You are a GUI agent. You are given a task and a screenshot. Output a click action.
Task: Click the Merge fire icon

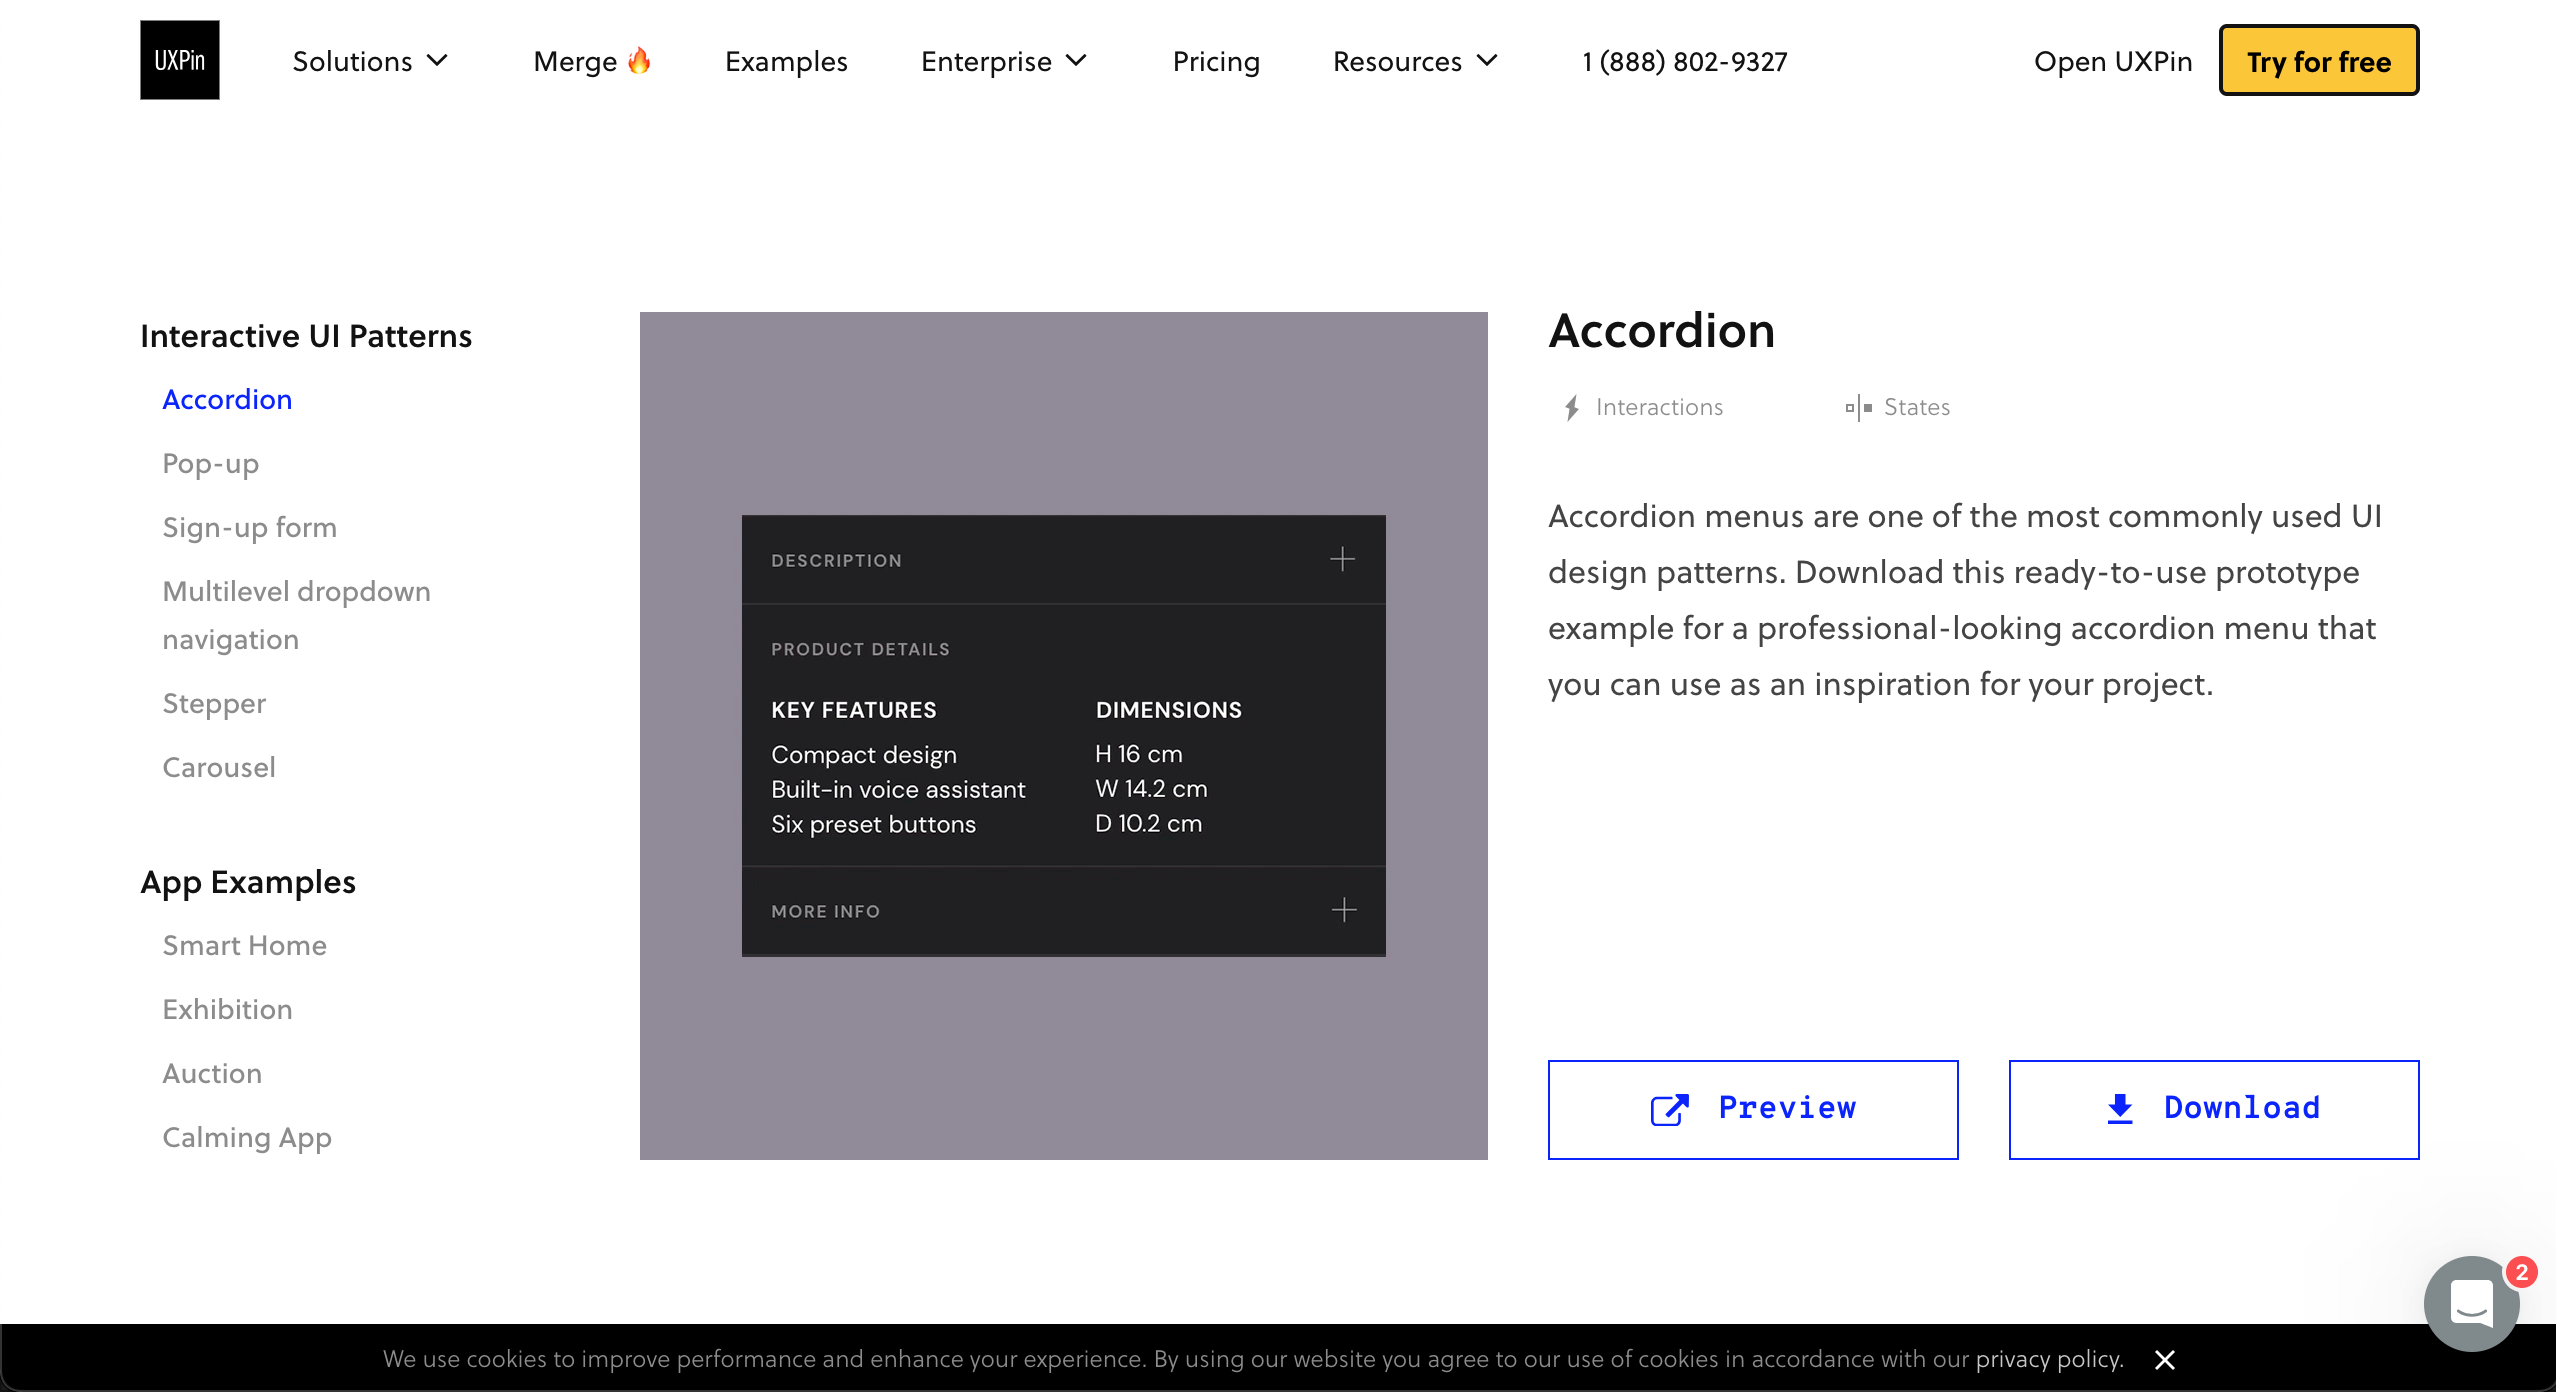click(639, 61)
